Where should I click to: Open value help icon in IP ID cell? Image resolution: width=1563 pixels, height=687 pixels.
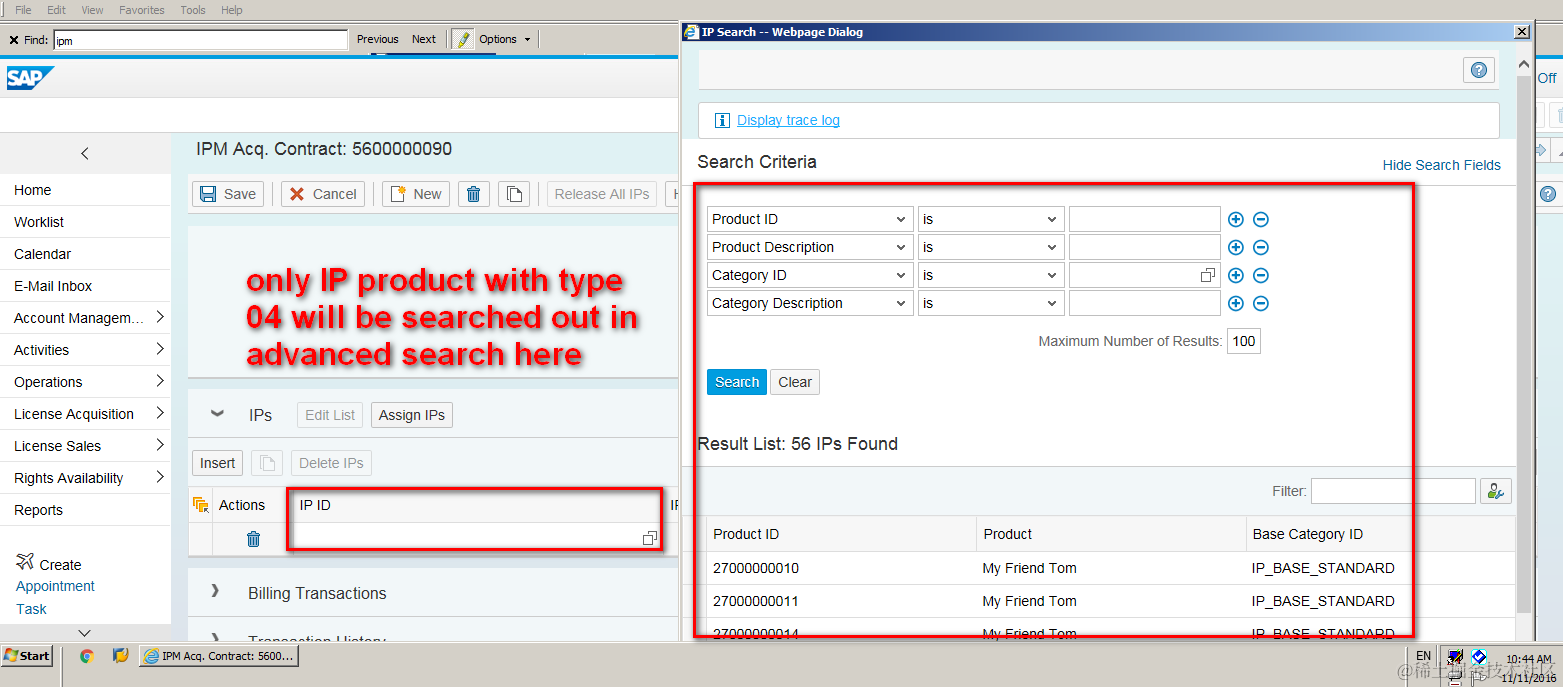click(x=650, y=538)
